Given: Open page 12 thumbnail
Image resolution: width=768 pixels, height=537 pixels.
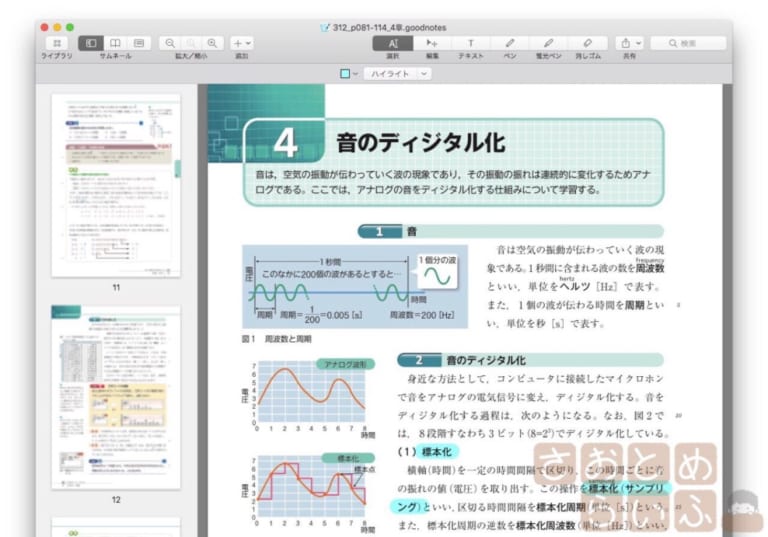Looking at the screenshot, I should 116,397.
